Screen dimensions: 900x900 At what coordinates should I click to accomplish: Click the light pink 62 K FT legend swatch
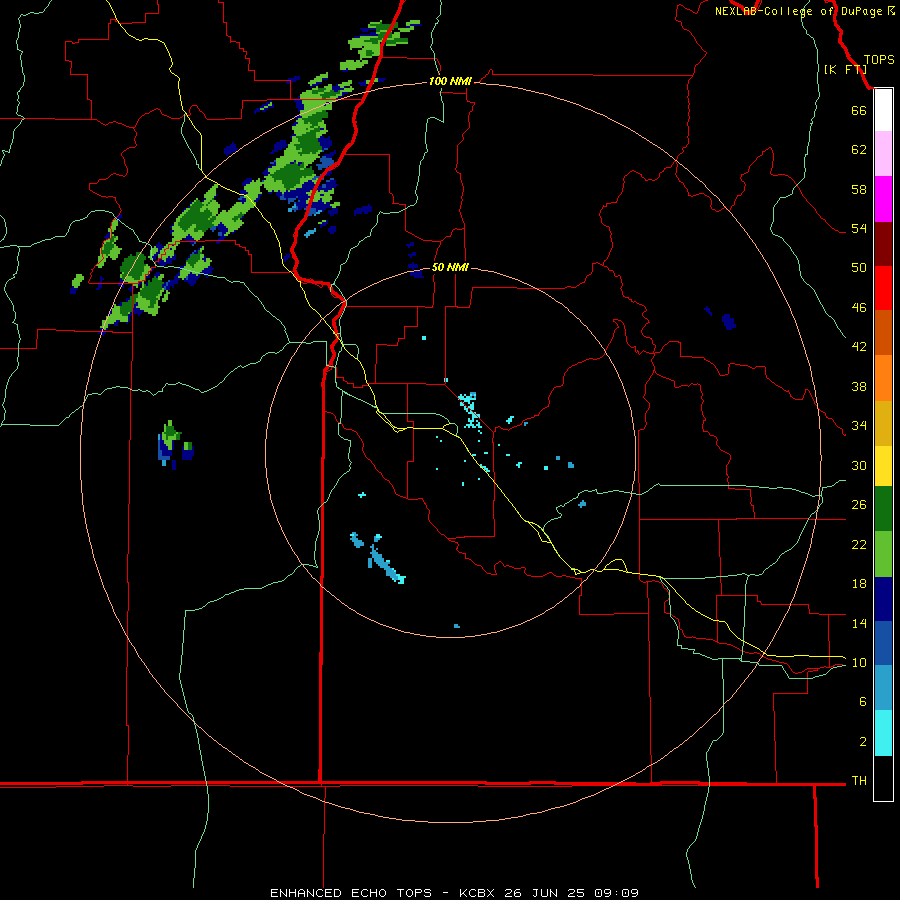click(883, 153)
